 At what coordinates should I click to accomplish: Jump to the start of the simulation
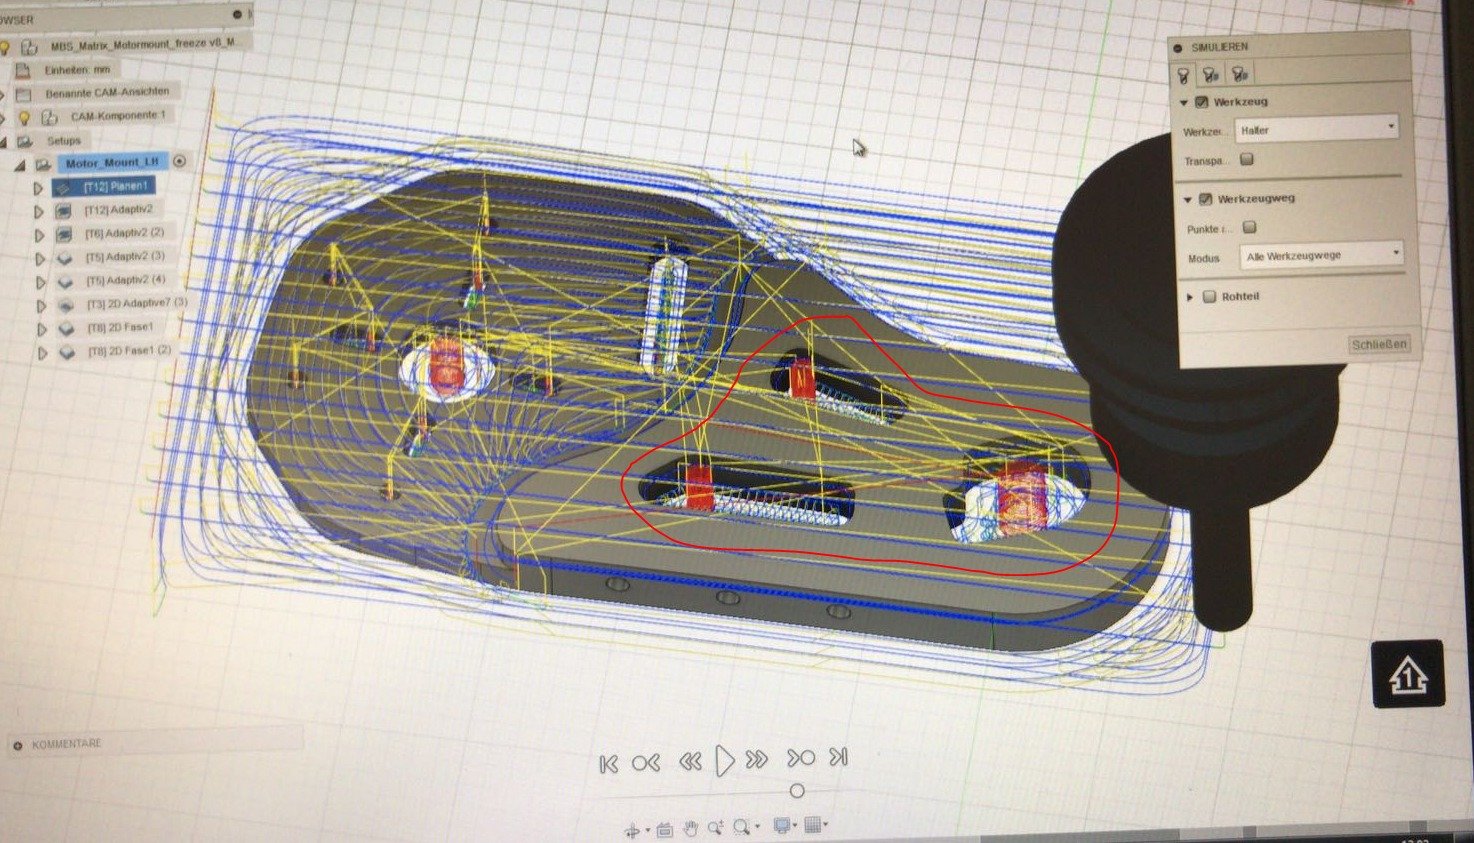(608, 764)
